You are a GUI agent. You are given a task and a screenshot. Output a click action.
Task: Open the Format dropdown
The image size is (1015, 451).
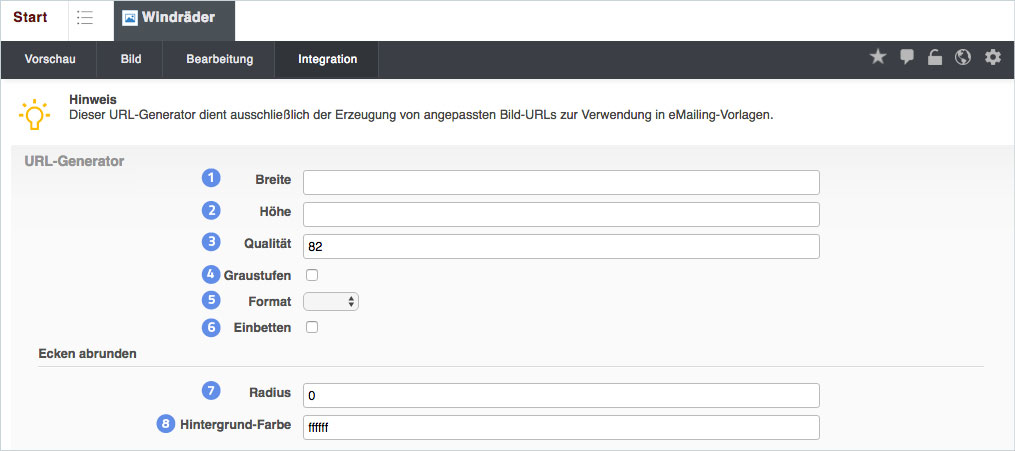click(x=331, y=301)
